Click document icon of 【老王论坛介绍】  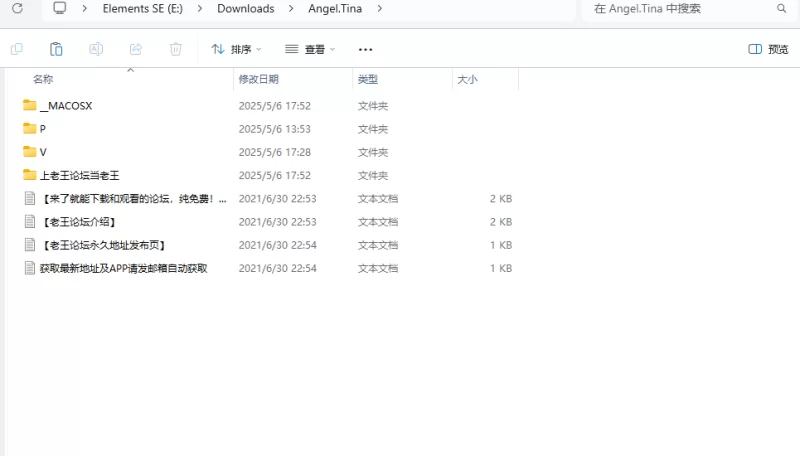pyautogui.click(x=30, y=221)
